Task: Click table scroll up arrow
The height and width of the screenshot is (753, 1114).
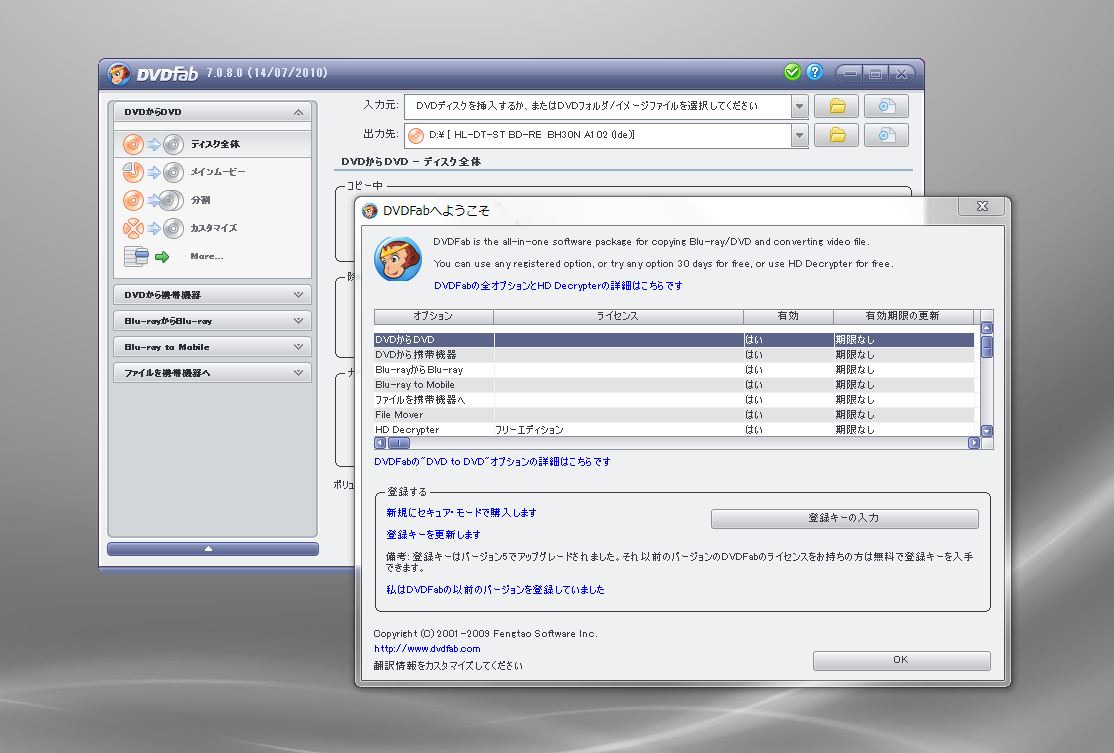Action: point(986,328)
